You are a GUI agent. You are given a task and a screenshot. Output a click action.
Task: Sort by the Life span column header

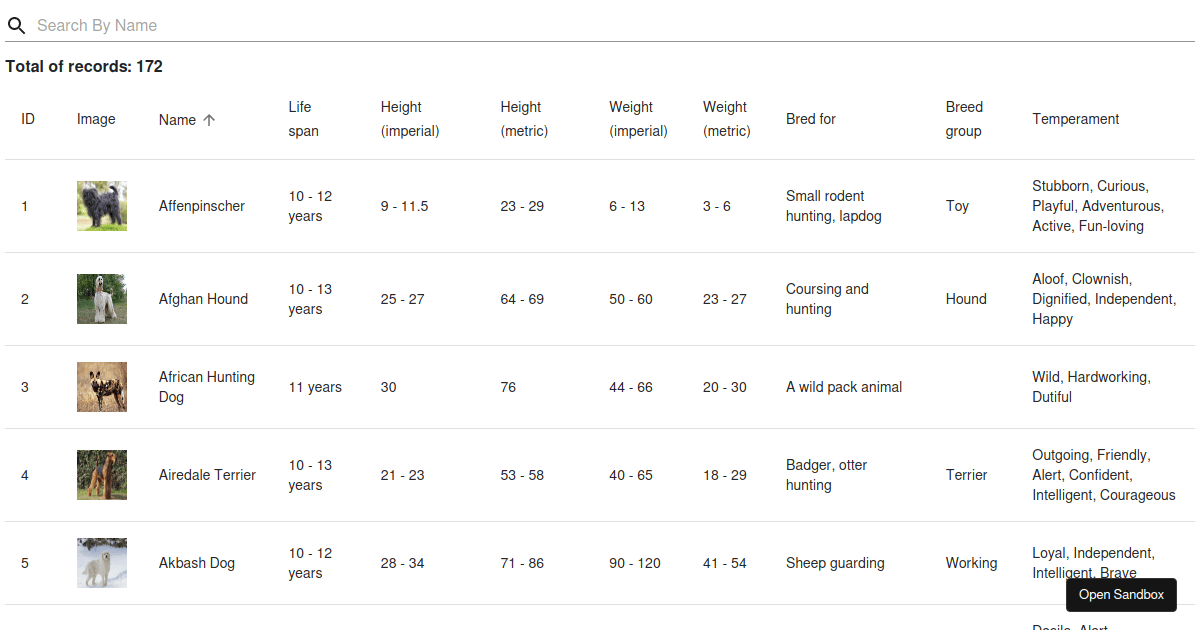tap(303, 118)
